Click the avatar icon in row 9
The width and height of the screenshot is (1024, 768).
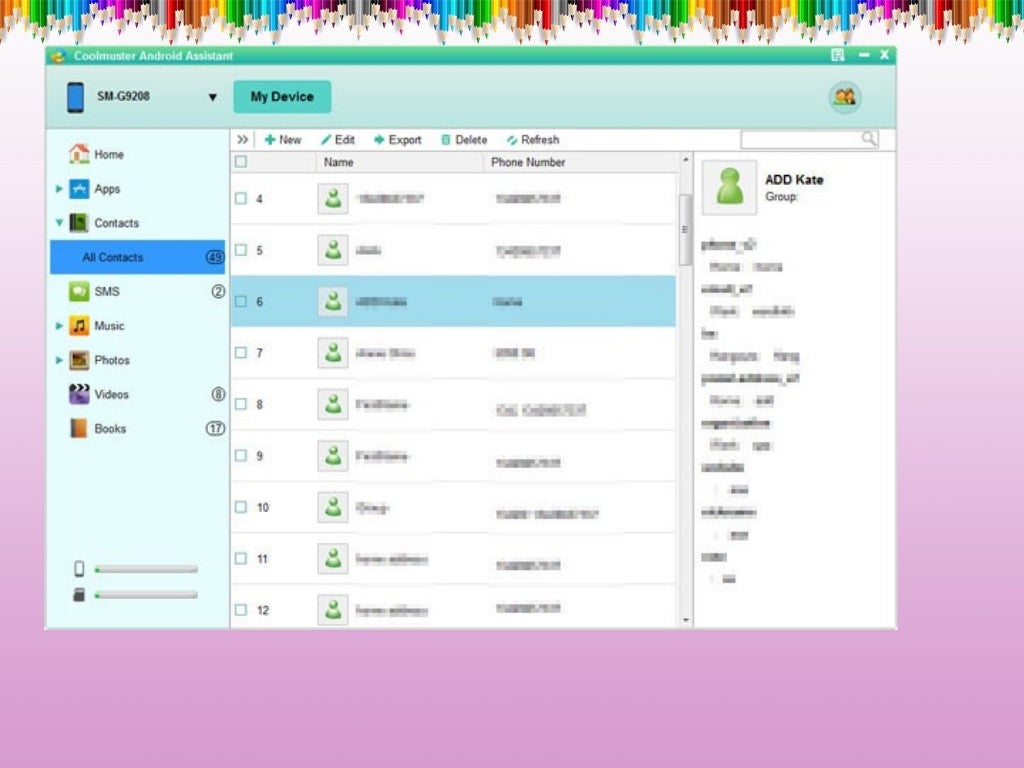point(333,456)
